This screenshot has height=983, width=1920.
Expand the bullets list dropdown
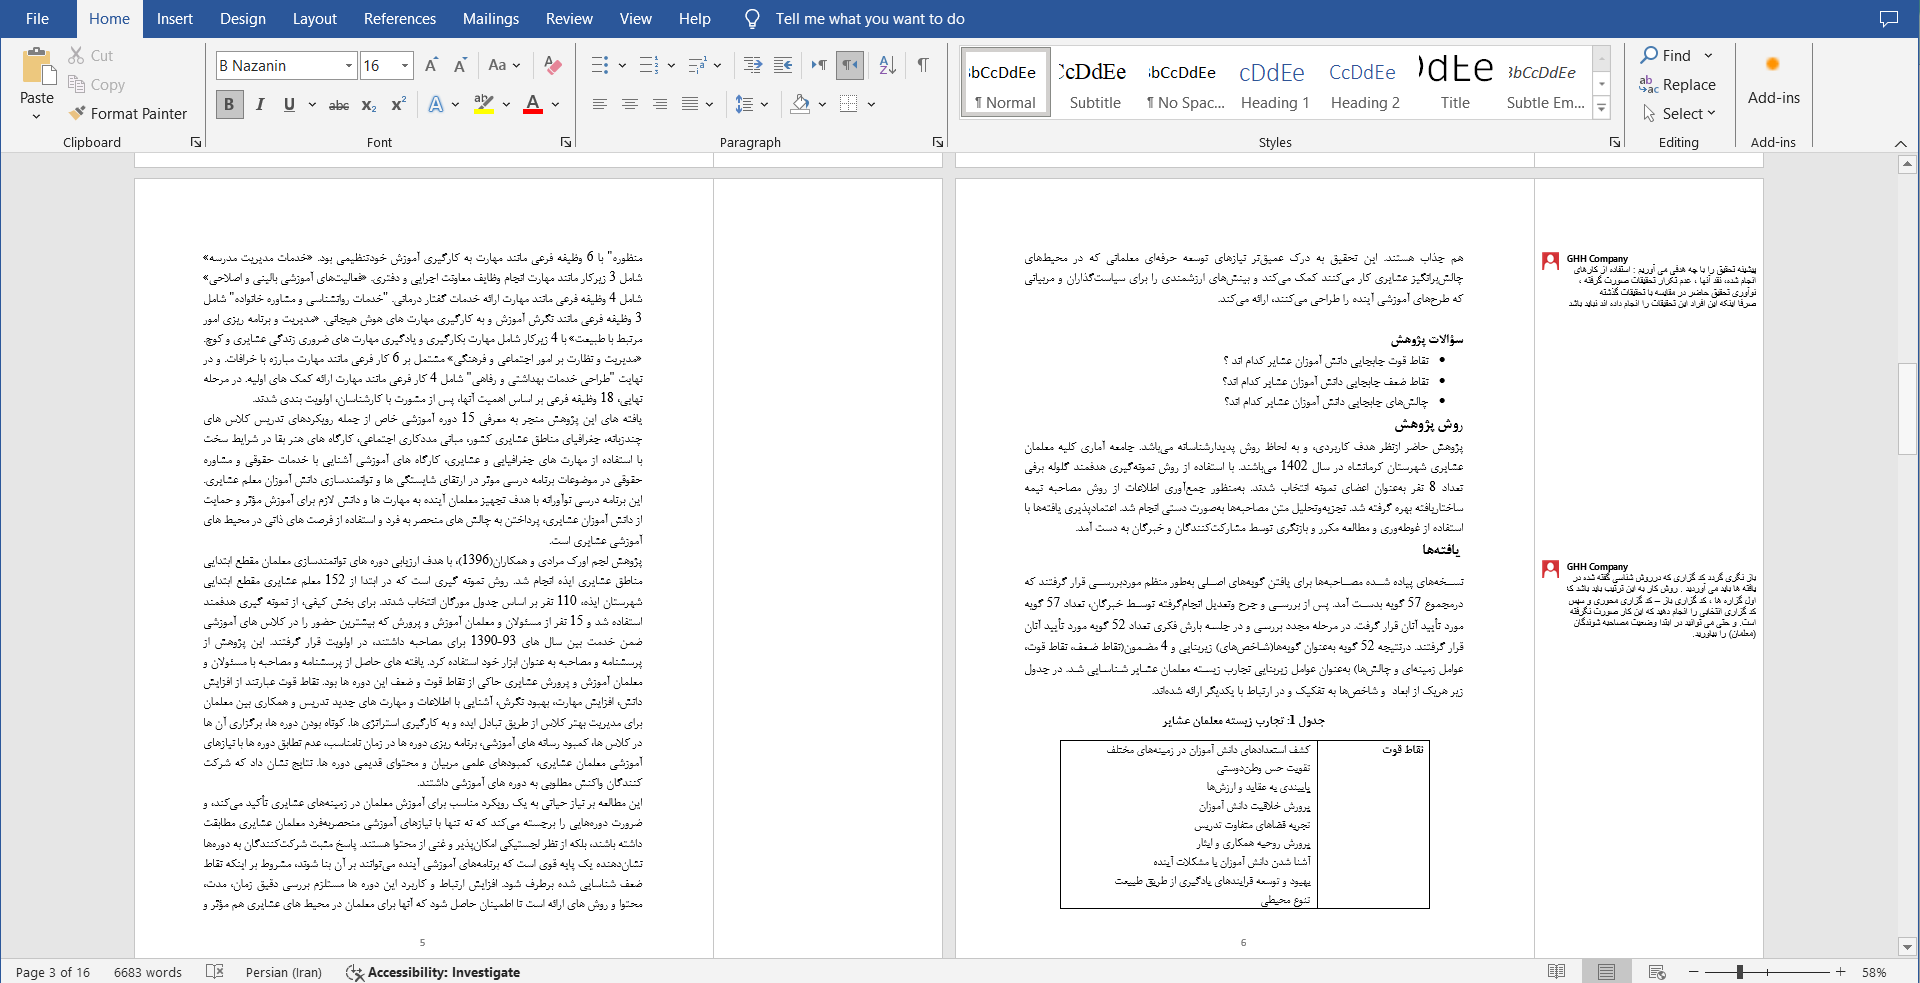pos(622,65)
